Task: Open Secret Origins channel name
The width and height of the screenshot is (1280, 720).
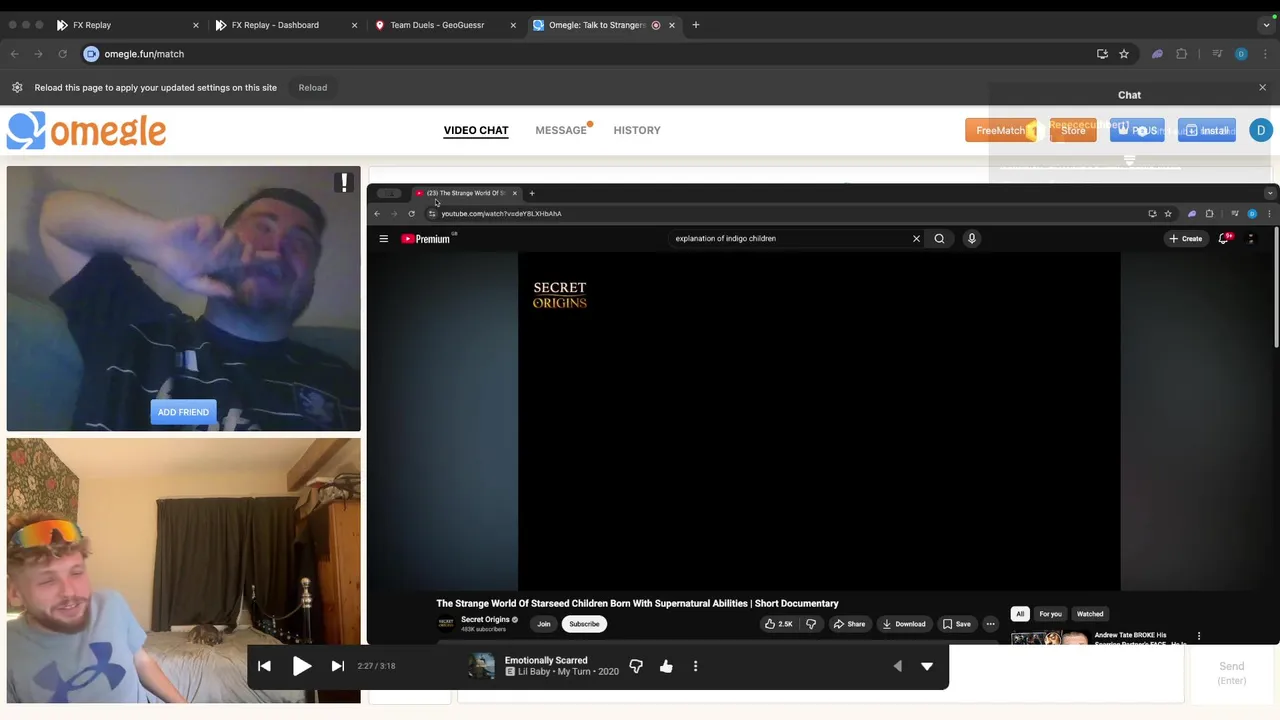Action: [485, 619]
